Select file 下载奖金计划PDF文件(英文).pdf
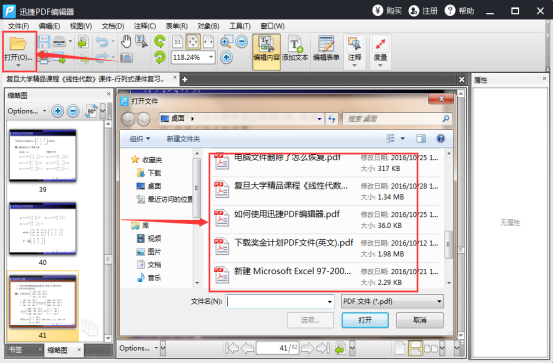Viewport: 554px width, 363px height. (x=325, y=248)
